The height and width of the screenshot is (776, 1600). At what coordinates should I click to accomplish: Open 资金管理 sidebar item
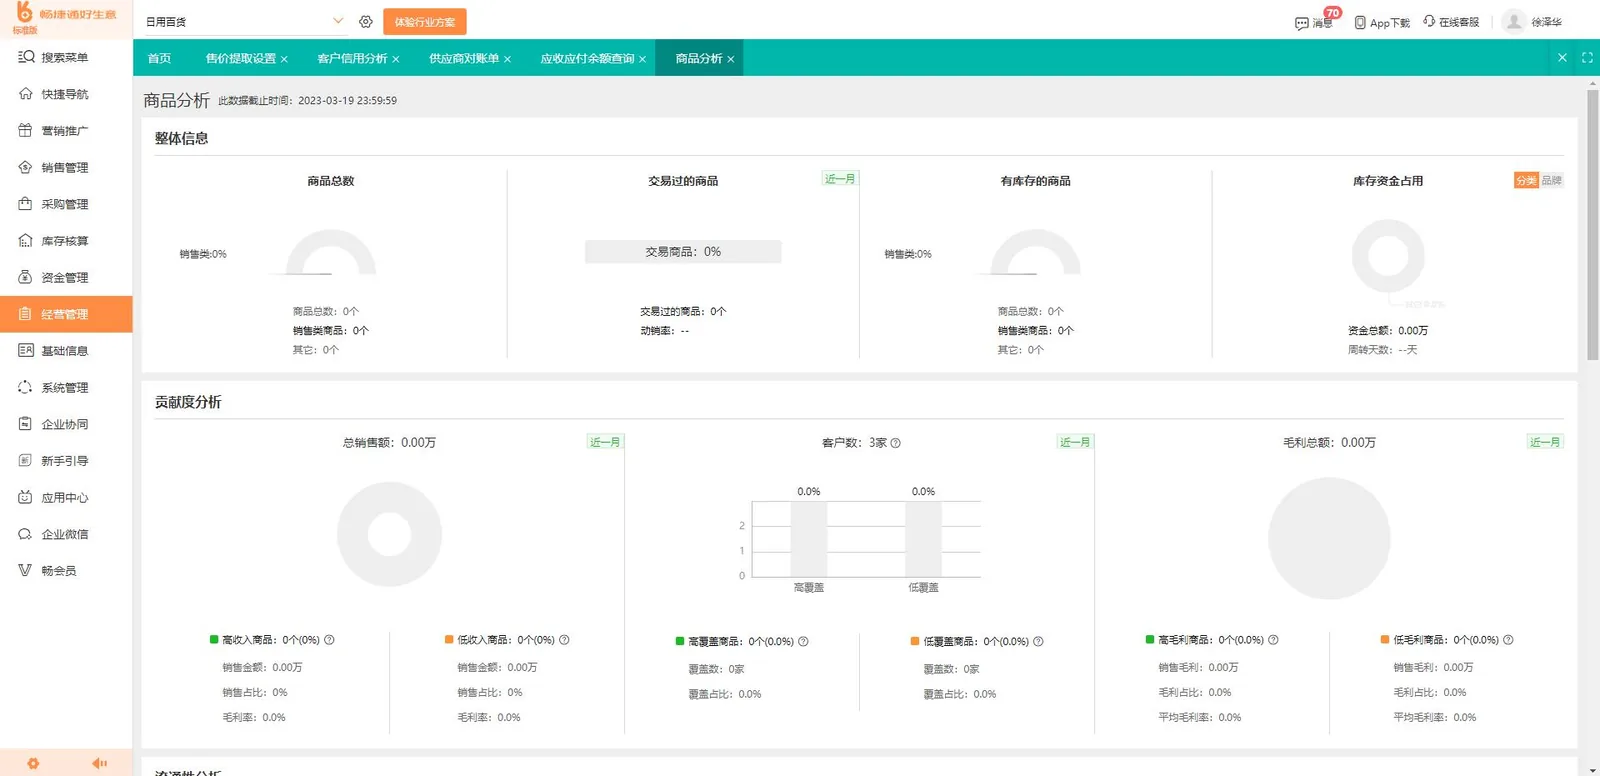coord(66,278)
